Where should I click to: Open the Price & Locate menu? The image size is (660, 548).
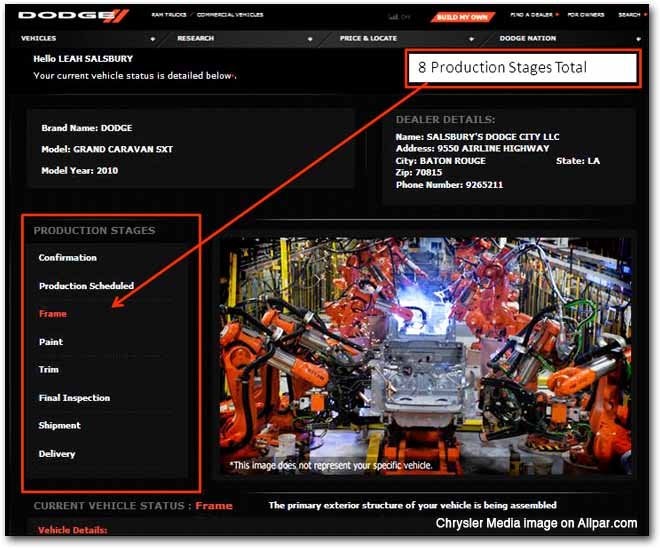click(x=368, y=38)
